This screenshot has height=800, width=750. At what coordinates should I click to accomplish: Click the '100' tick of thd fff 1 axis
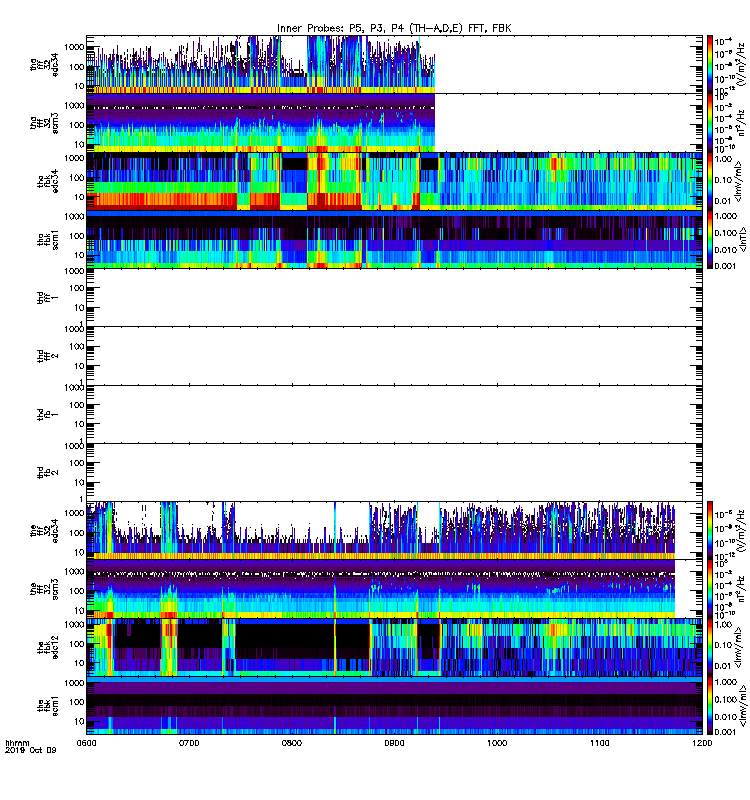tap(77, 288)
